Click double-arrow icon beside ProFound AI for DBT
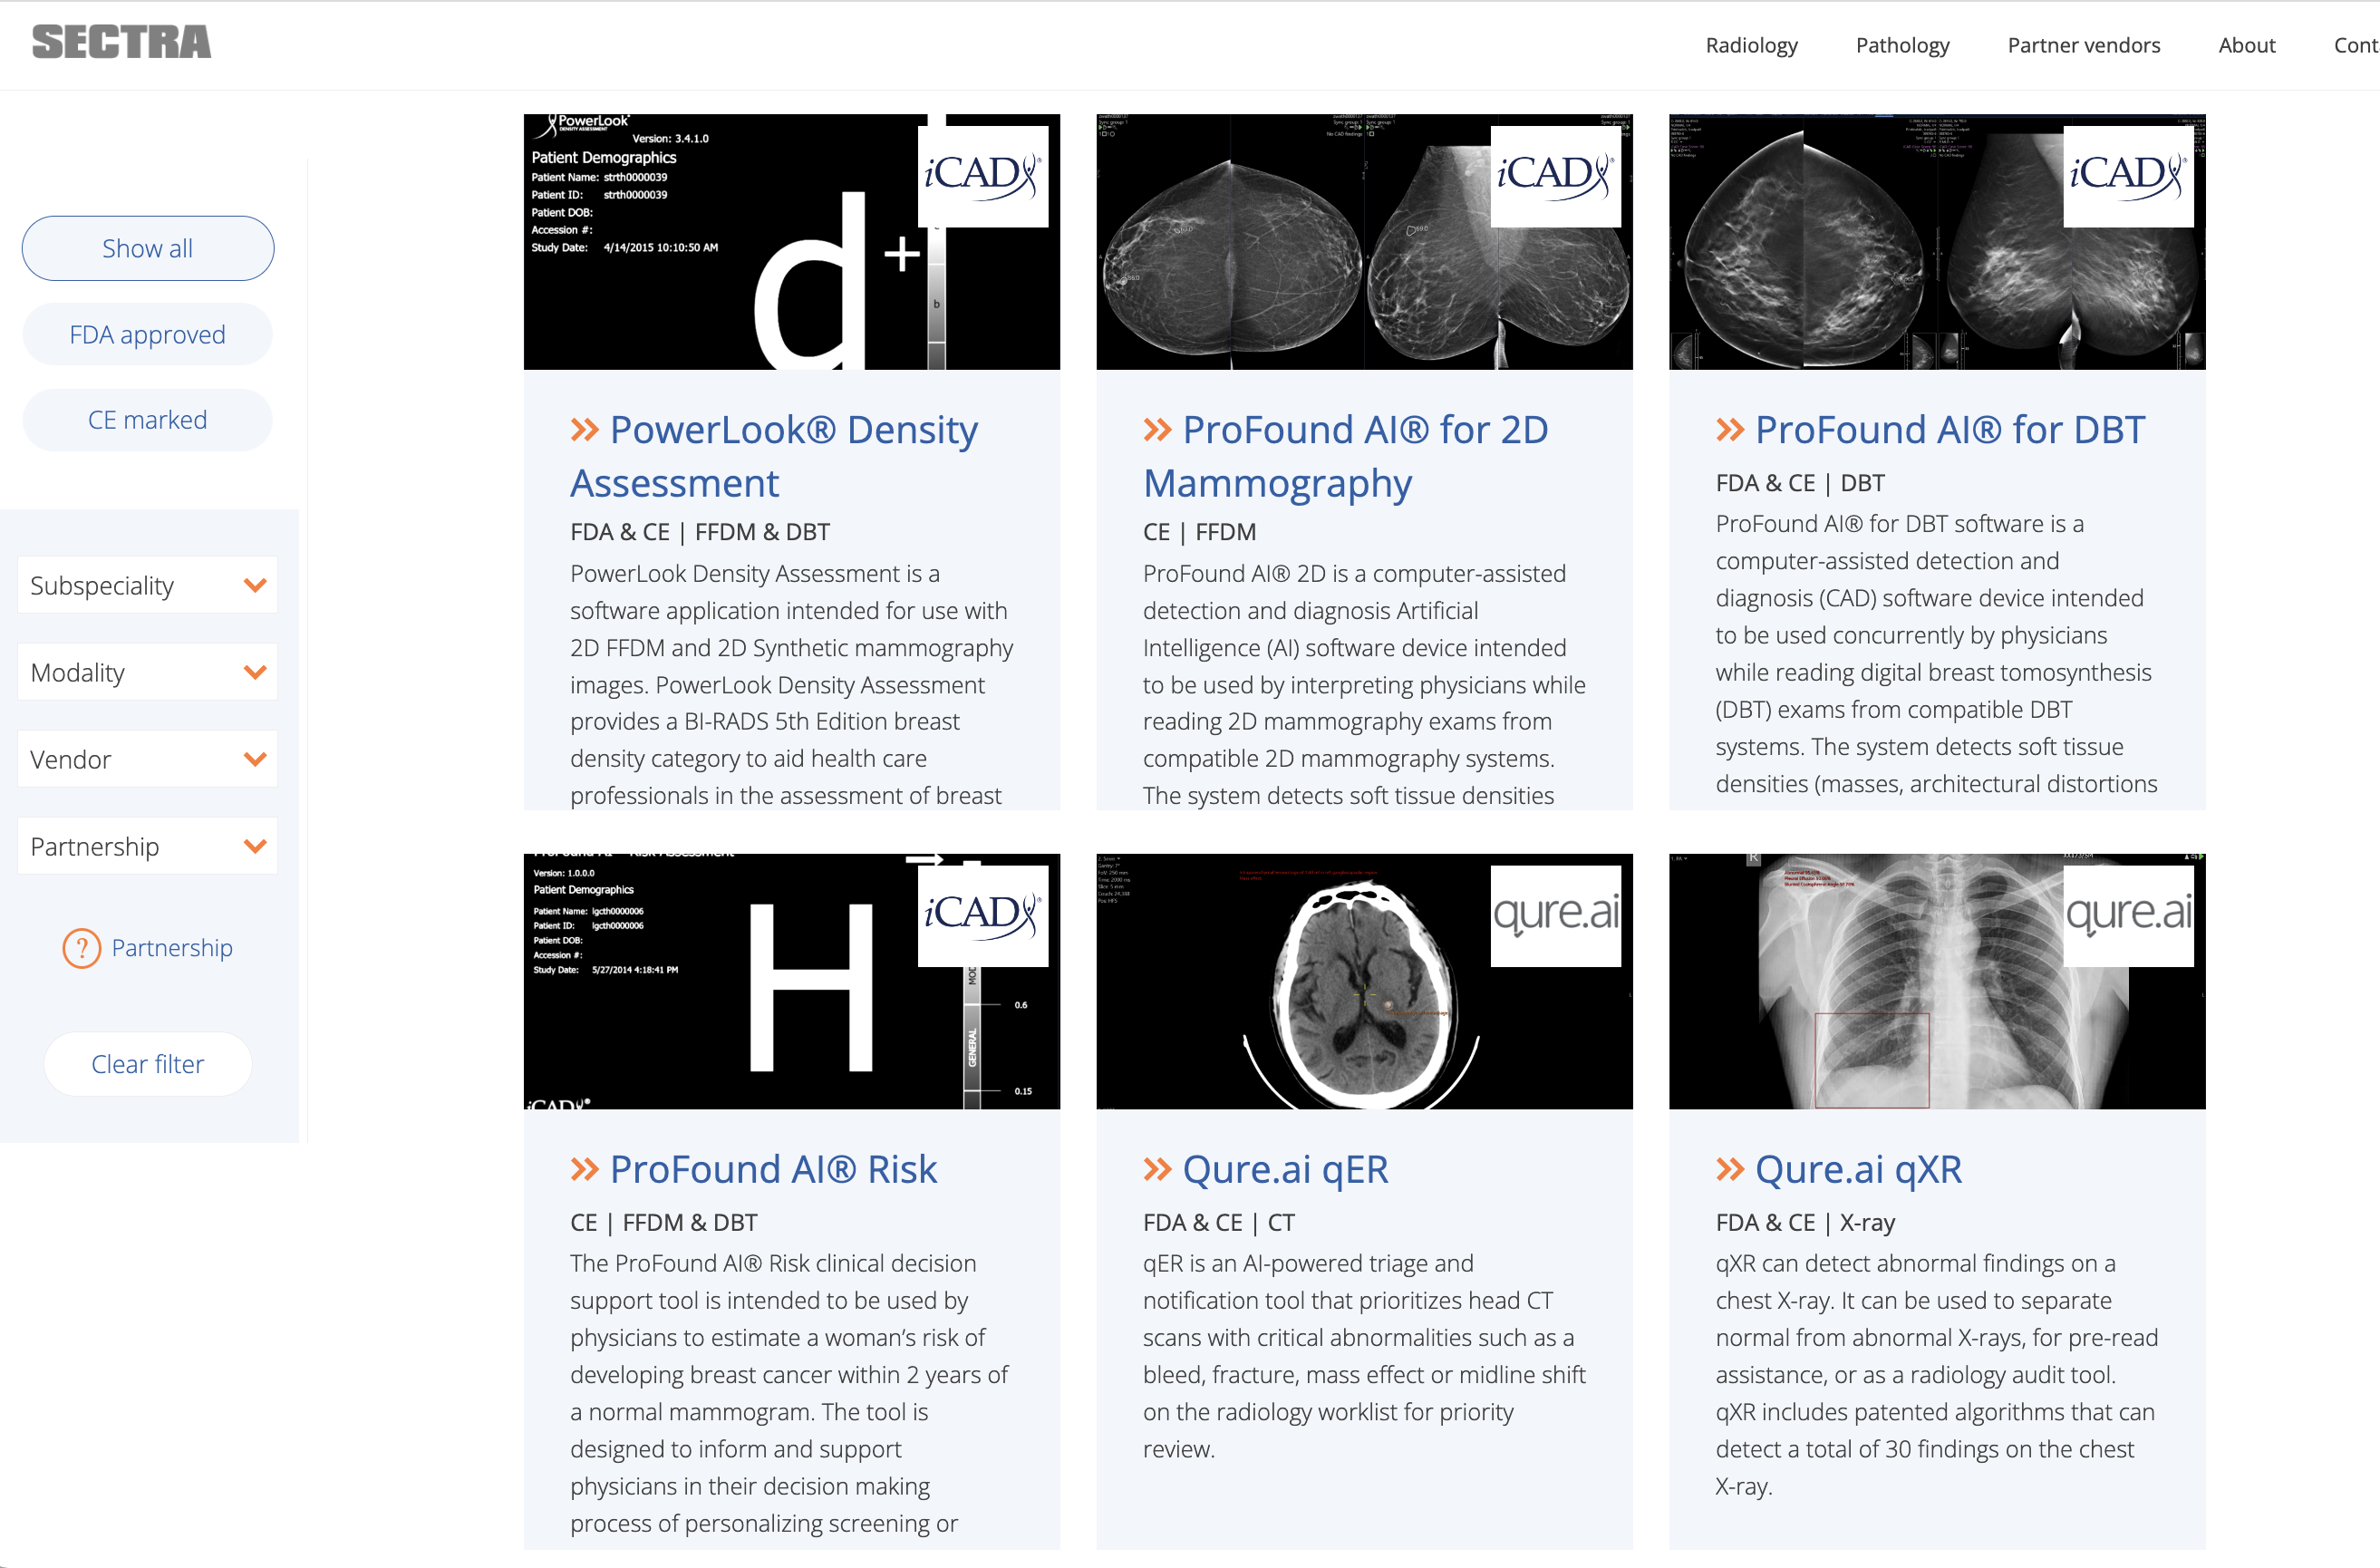Viewport: 2380px width, 1568px height. tap(1729, 431)
